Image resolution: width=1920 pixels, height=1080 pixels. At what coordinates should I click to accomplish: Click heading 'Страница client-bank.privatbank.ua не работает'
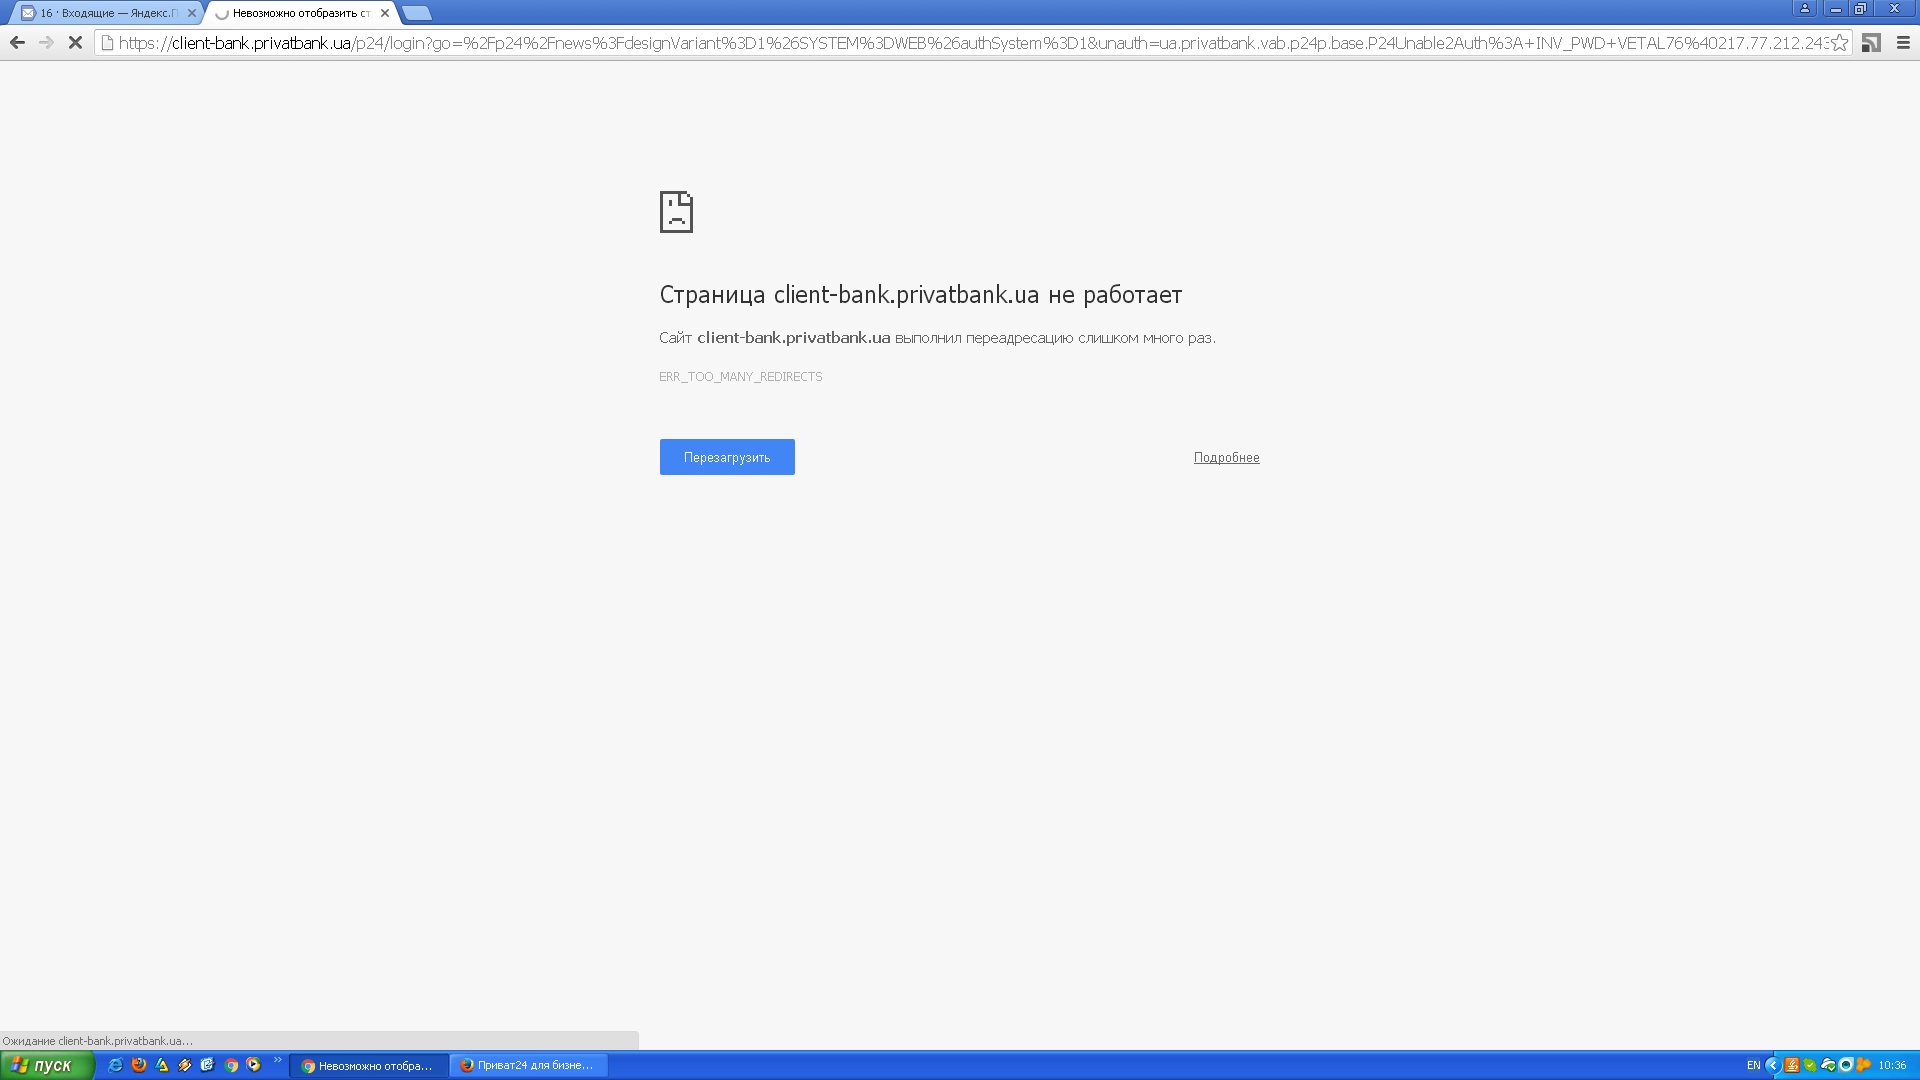pos(920,295)
